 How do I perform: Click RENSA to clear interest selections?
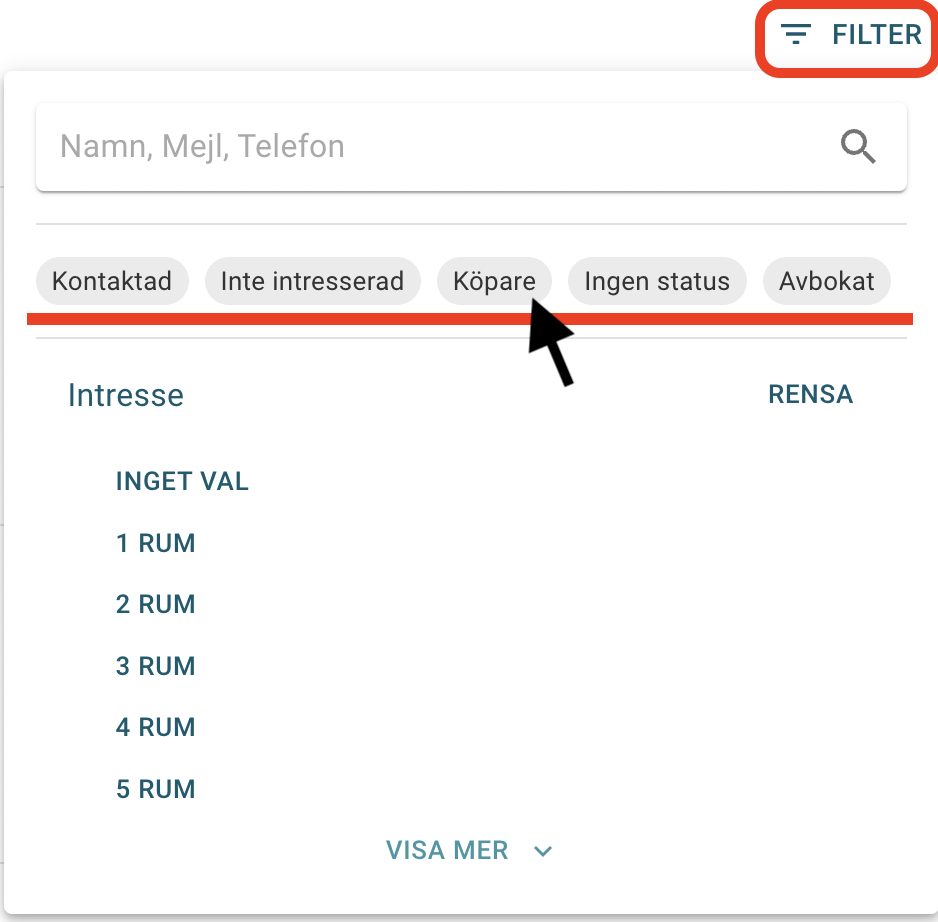810,394
